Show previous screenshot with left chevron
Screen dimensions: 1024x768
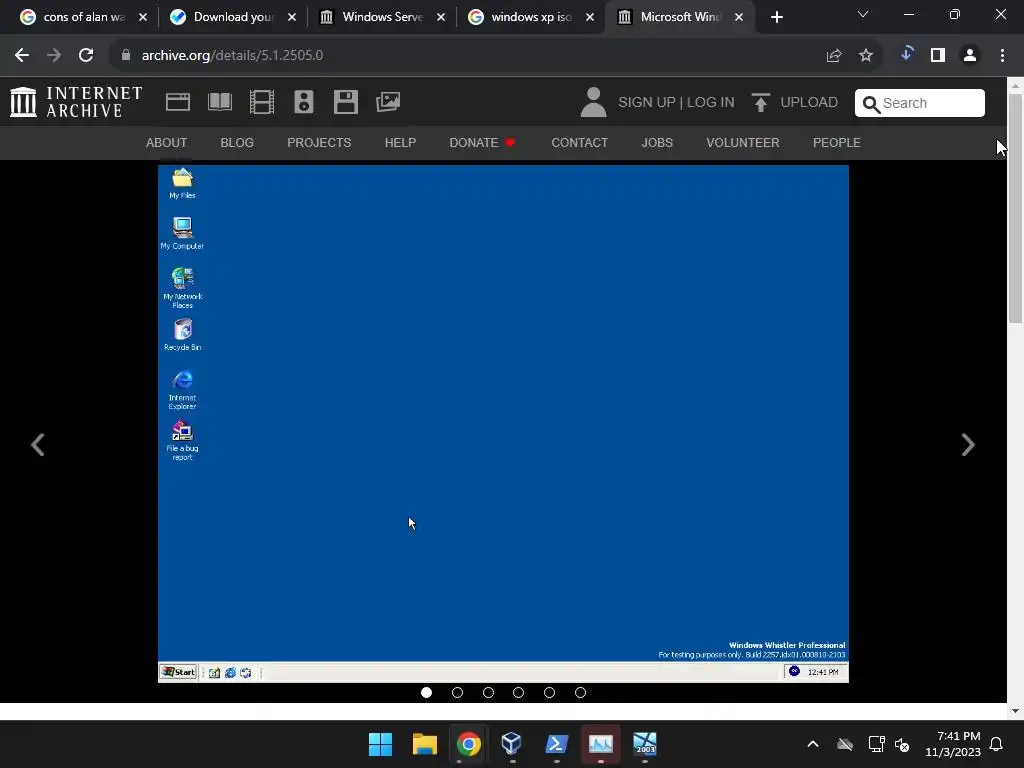[38, 445]
